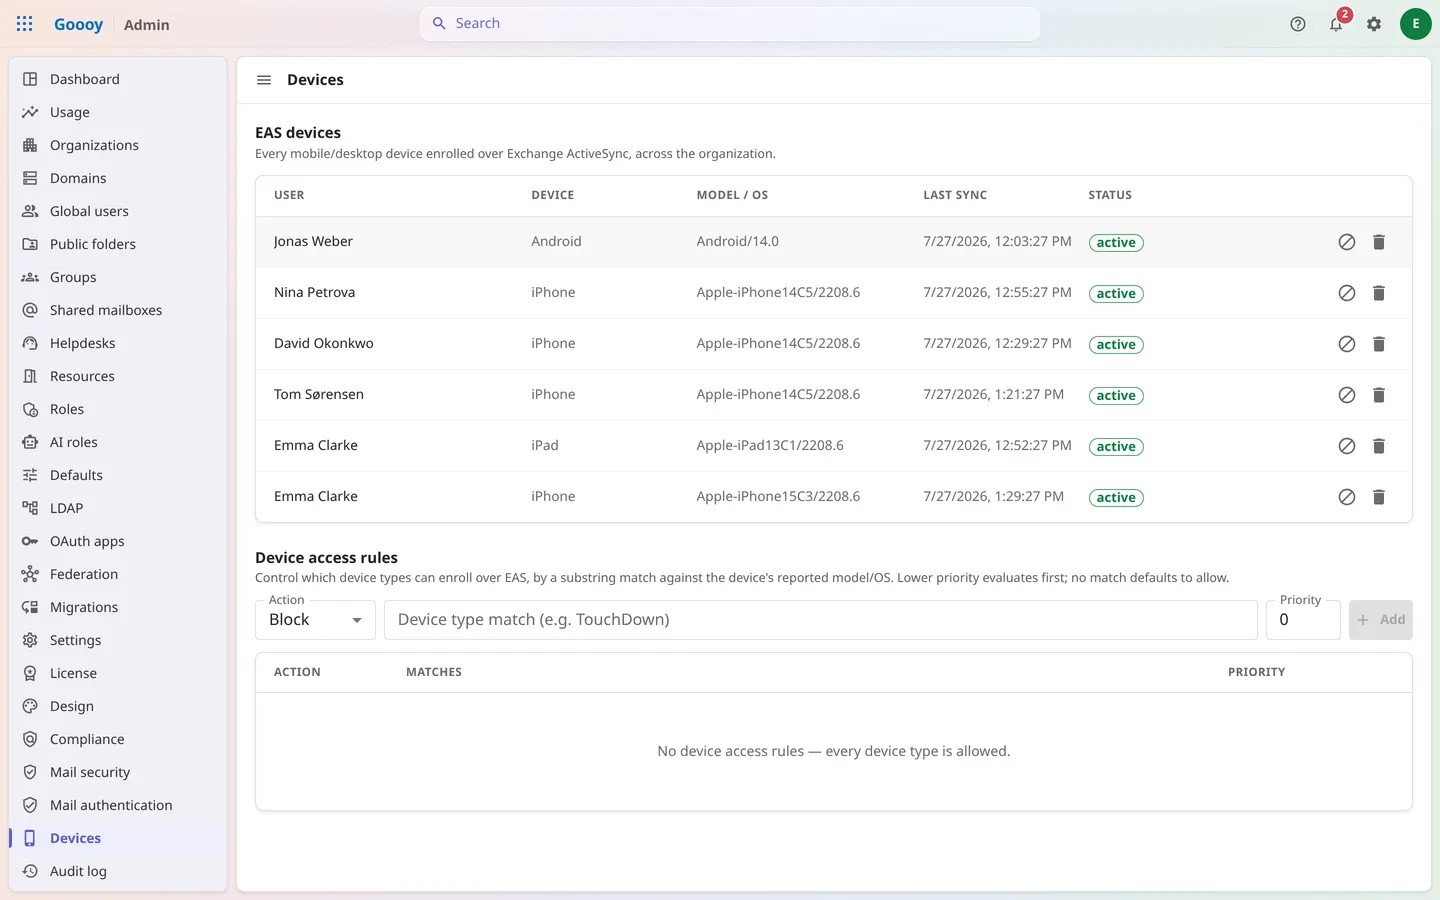Open the user avatar E menu
Screen dimensions: 1440x900
point(1415,24)
